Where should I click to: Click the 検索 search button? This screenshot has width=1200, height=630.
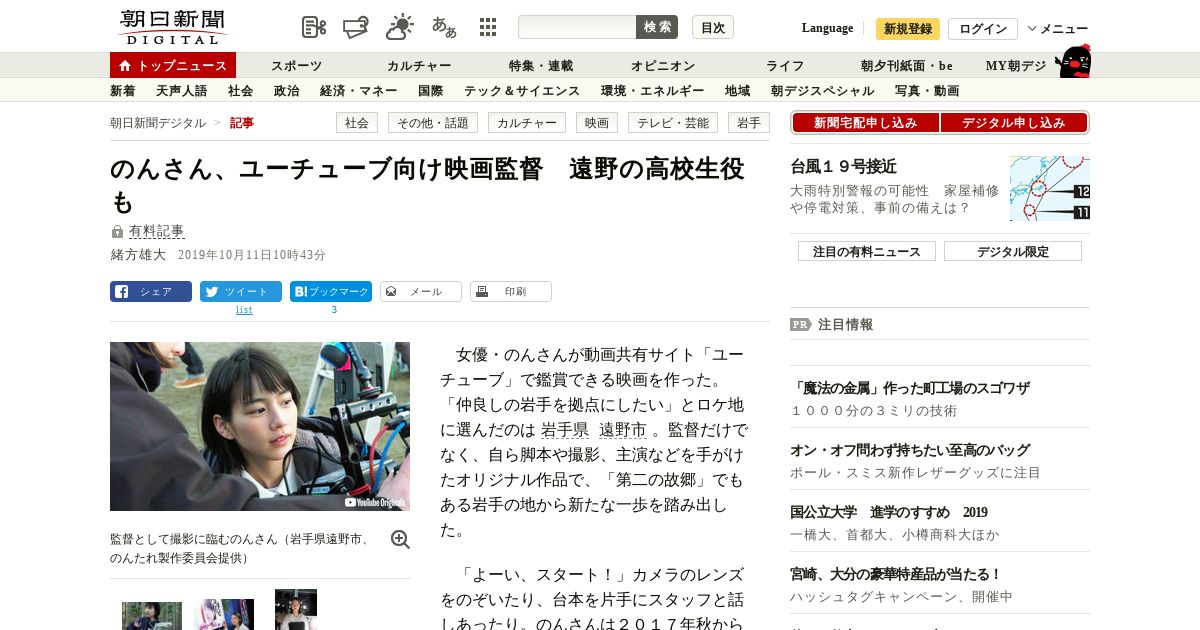point(657,27)
